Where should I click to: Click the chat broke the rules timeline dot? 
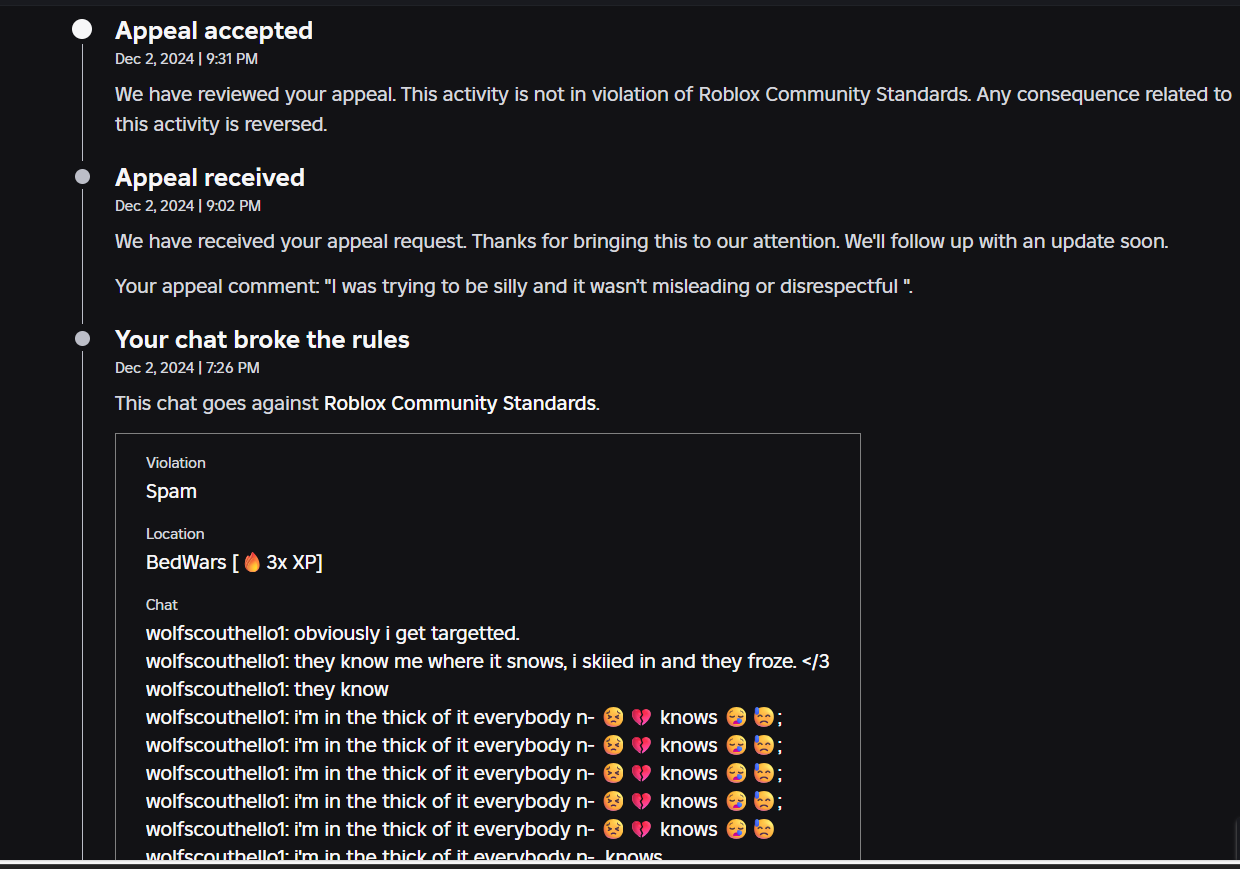pyautogui.click(x=82, y=339)
